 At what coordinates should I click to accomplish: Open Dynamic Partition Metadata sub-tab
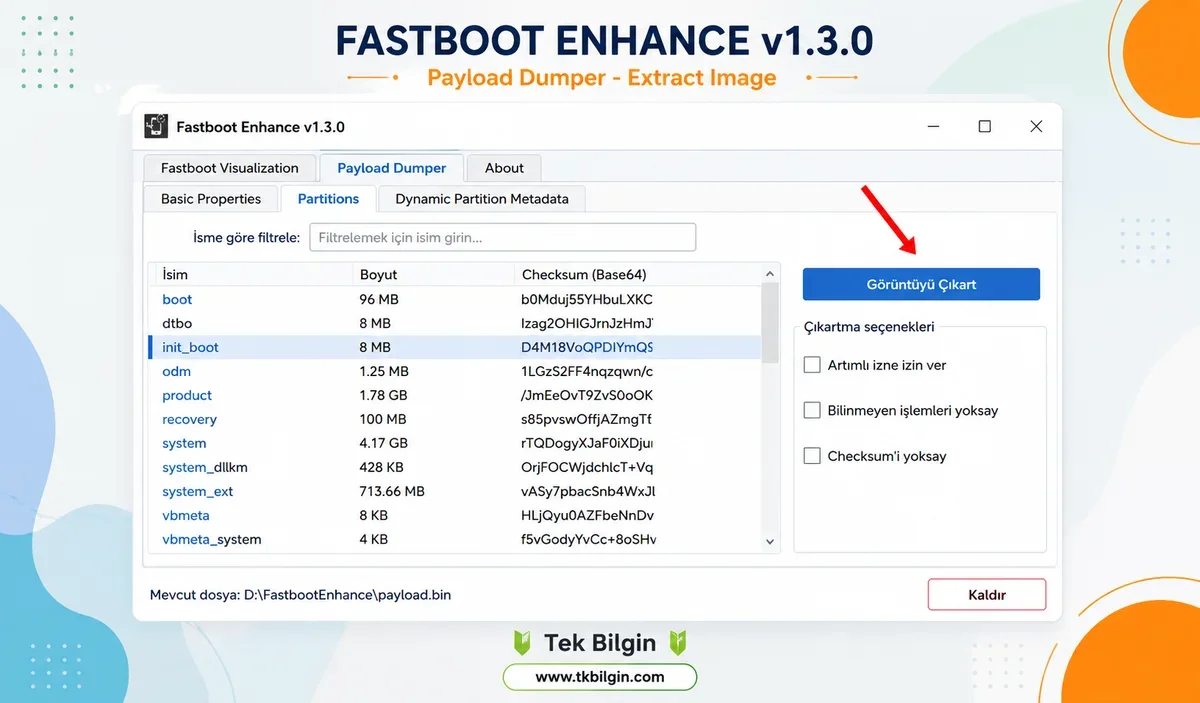pyautogui.click(x=482, y=199)
